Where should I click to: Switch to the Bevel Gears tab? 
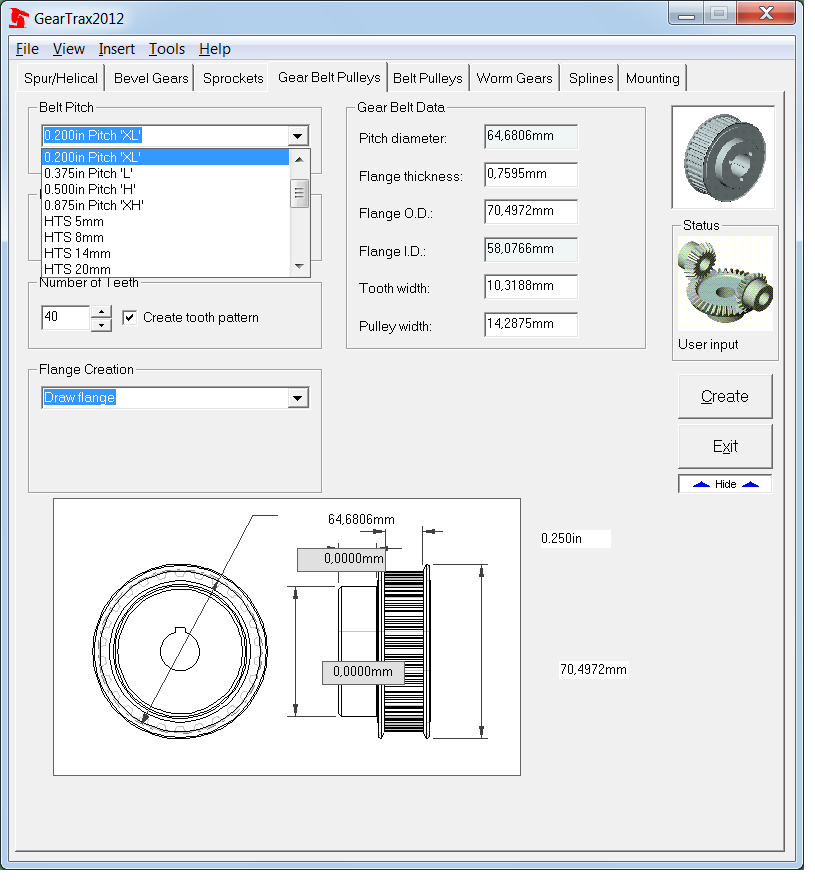point(153,79)
